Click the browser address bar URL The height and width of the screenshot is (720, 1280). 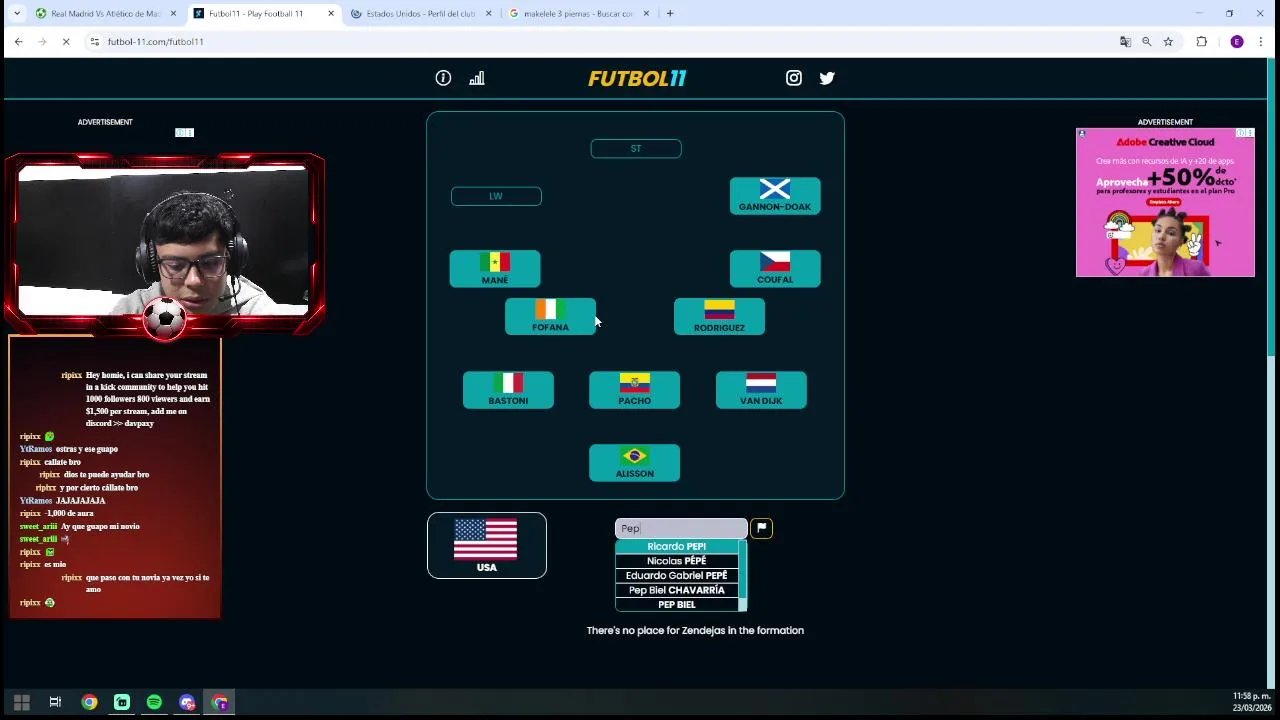click(155, 41)
